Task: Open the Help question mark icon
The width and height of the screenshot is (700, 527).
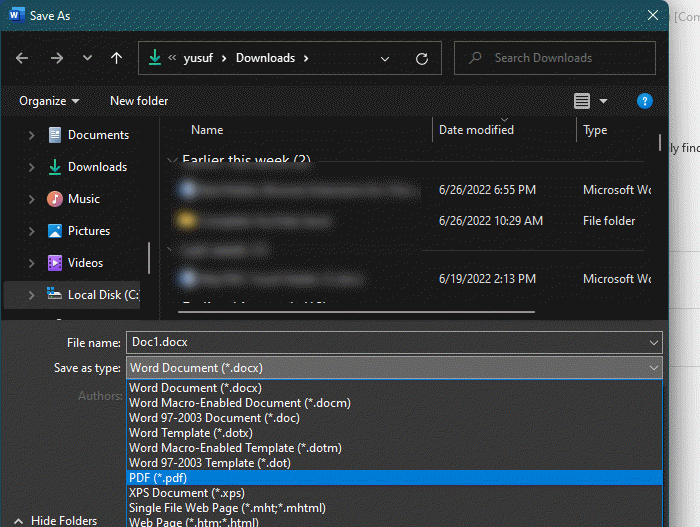Action: coord(645,101)
